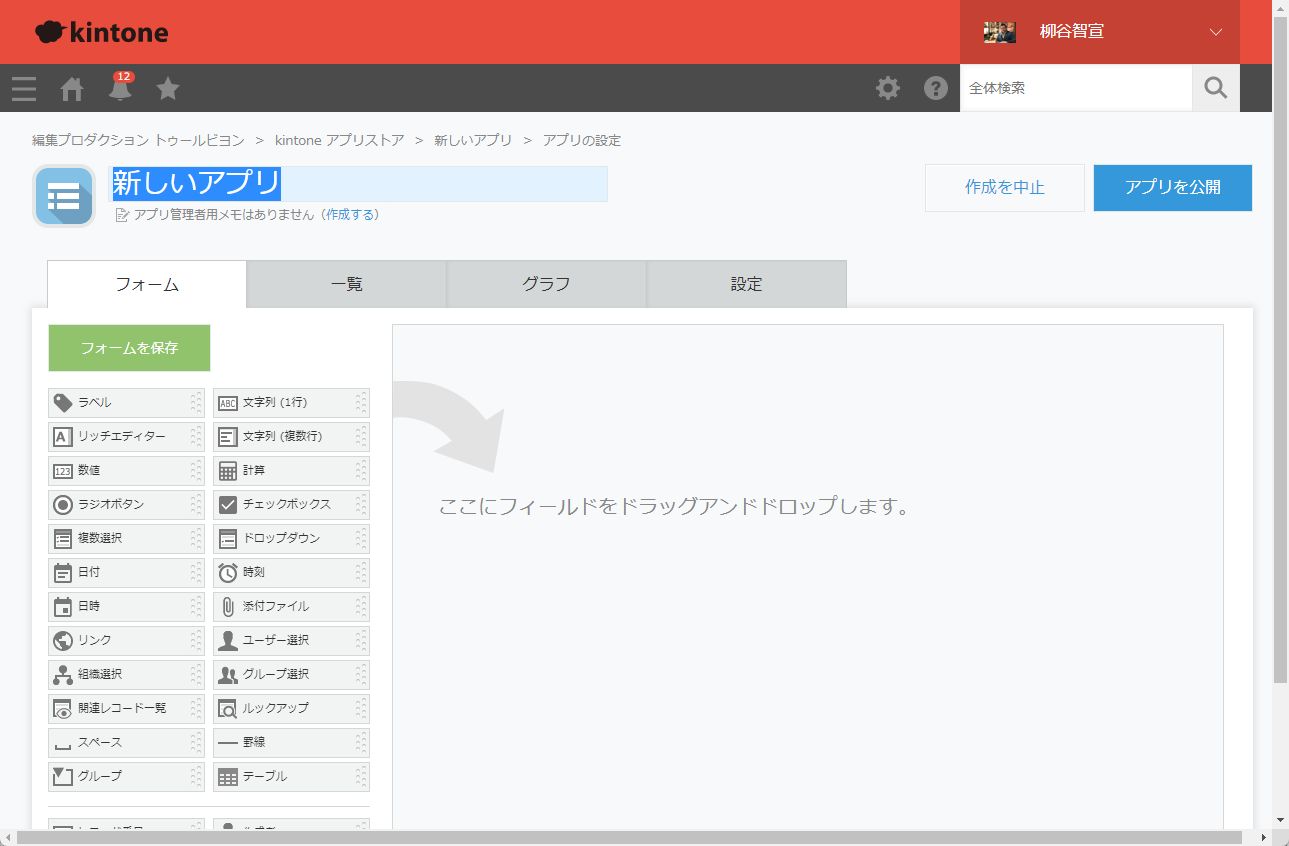
Task: Switch to the 一覧 tab
Action: [x=347, y=285]
